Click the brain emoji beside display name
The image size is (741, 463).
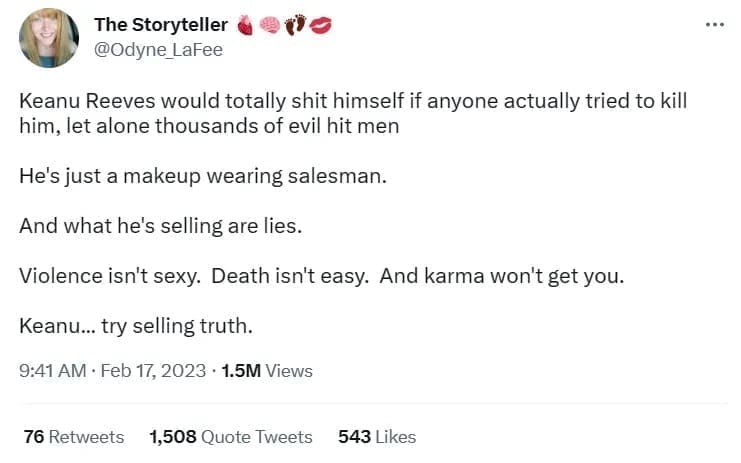click(270, 25)
